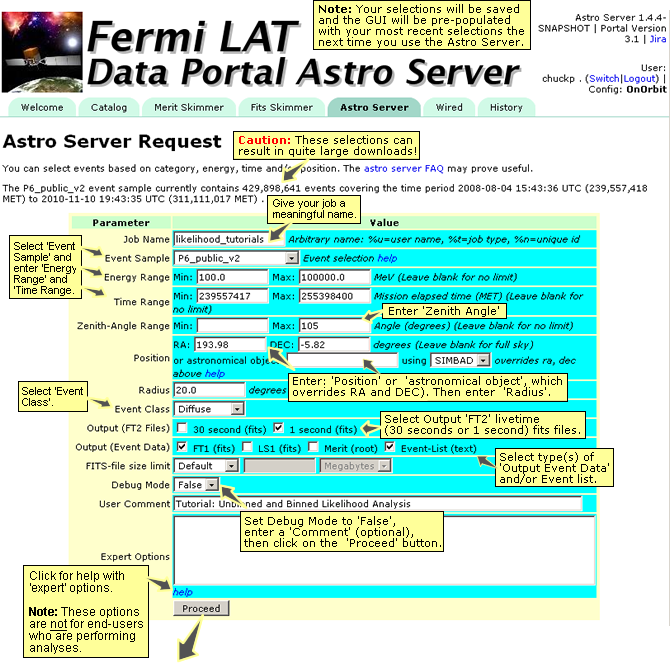Viewport: 670px width, 663px height.
Task: Open the Welcome tab
Action: click(x=42, y=107)
